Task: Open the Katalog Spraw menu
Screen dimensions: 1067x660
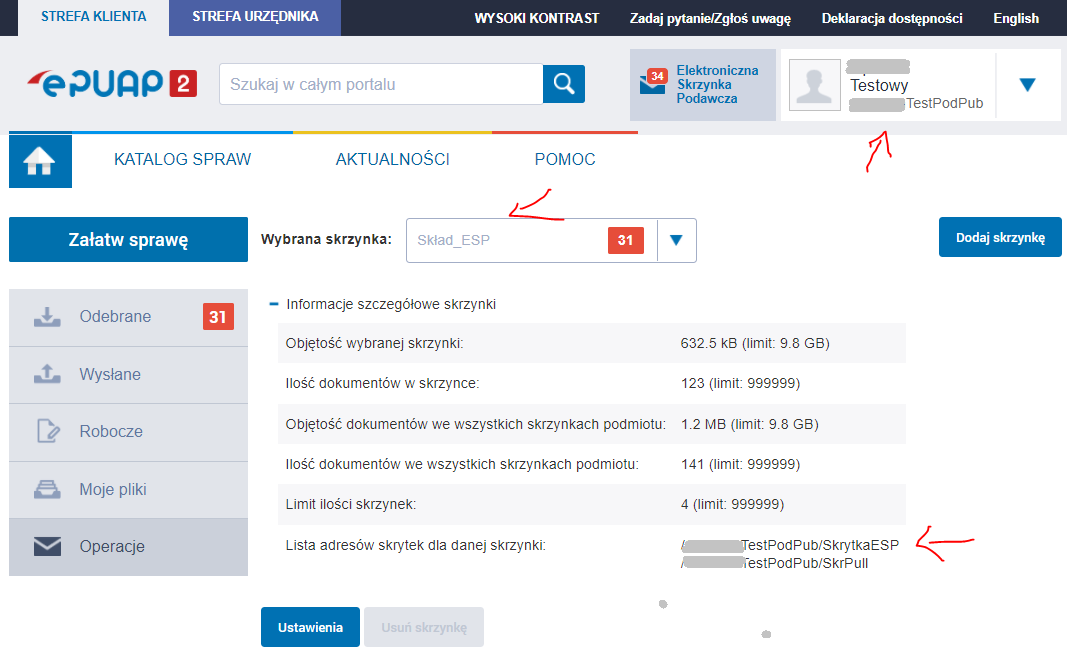Action: (182, 160)
